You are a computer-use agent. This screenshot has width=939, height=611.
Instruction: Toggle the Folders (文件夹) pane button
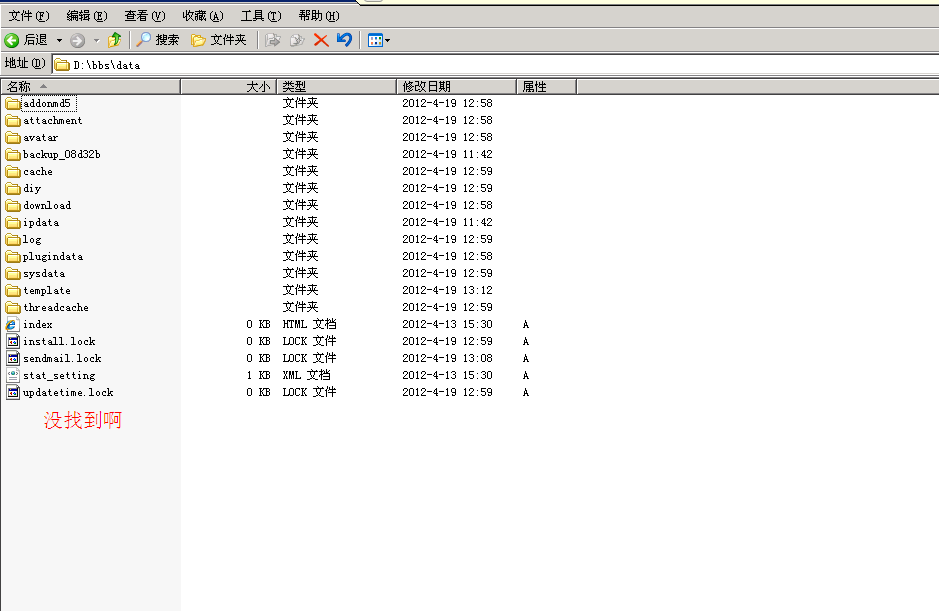tap(219, 40)
